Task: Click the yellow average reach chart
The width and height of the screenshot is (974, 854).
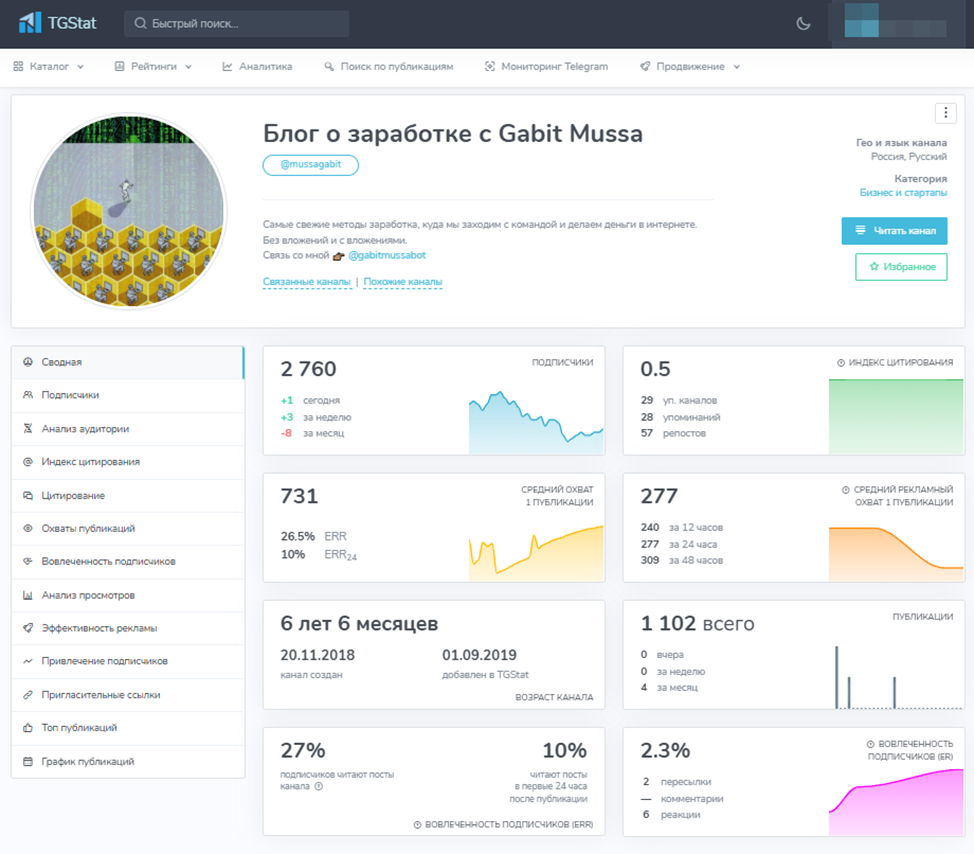Action: click(x=536, y=553)
